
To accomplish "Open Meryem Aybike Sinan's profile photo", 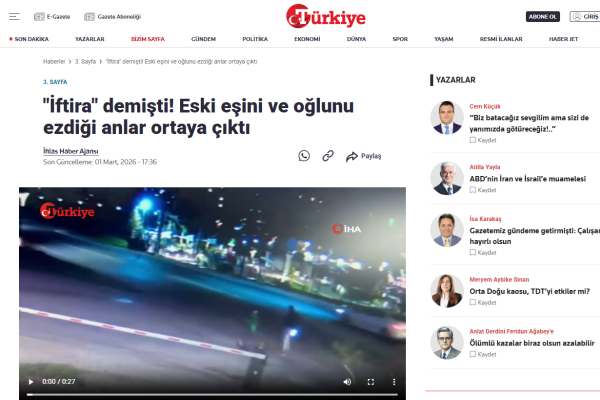I will click(x=447, y=291).
